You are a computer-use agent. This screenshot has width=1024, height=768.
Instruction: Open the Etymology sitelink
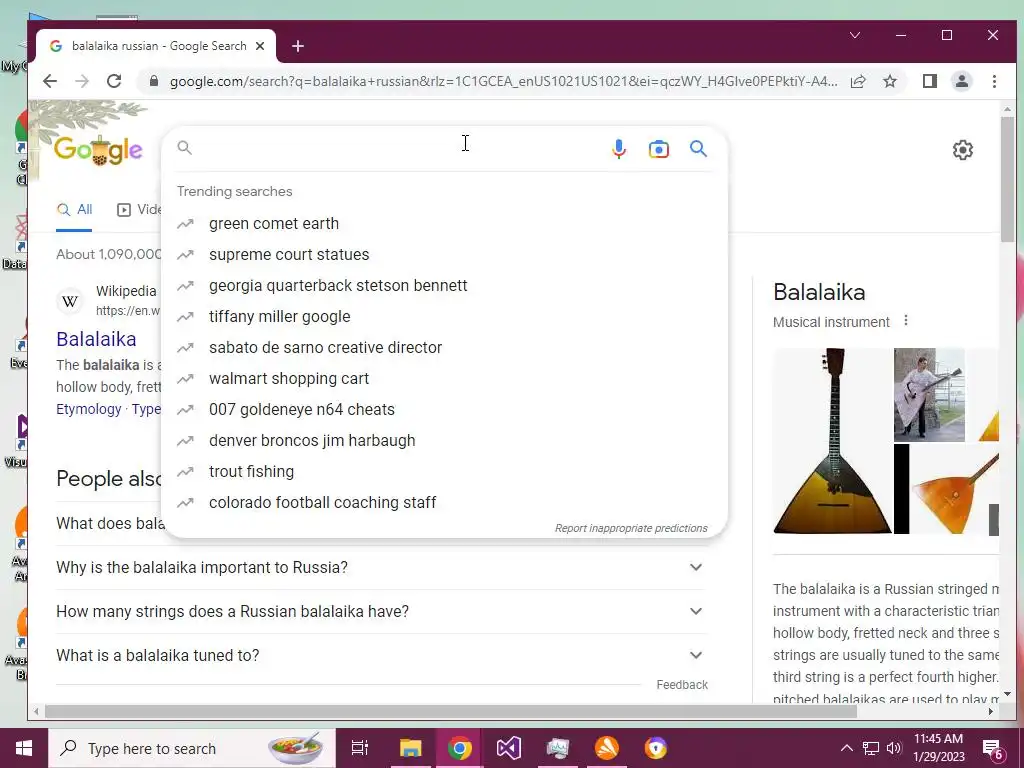[x=89, y=409]
